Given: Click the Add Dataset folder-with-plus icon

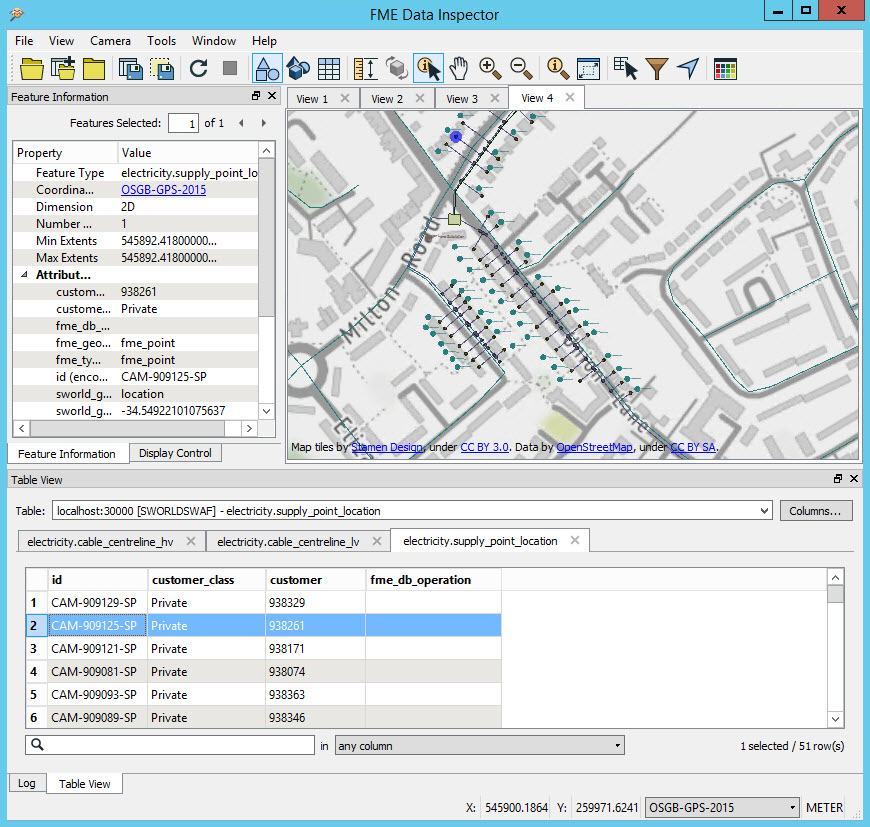Looking at the screenshot, I should tap(63, 69).
